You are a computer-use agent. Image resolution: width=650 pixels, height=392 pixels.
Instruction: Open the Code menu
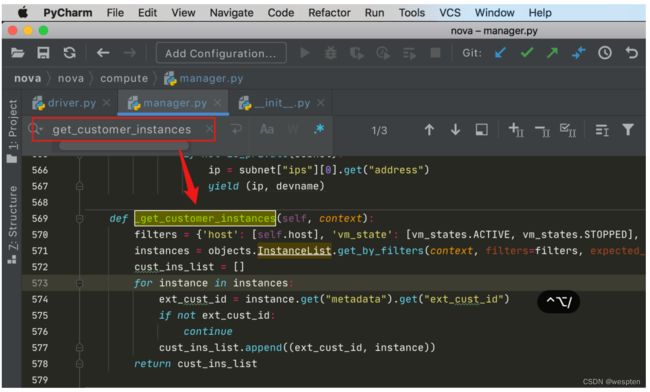(x=281, y=13)
